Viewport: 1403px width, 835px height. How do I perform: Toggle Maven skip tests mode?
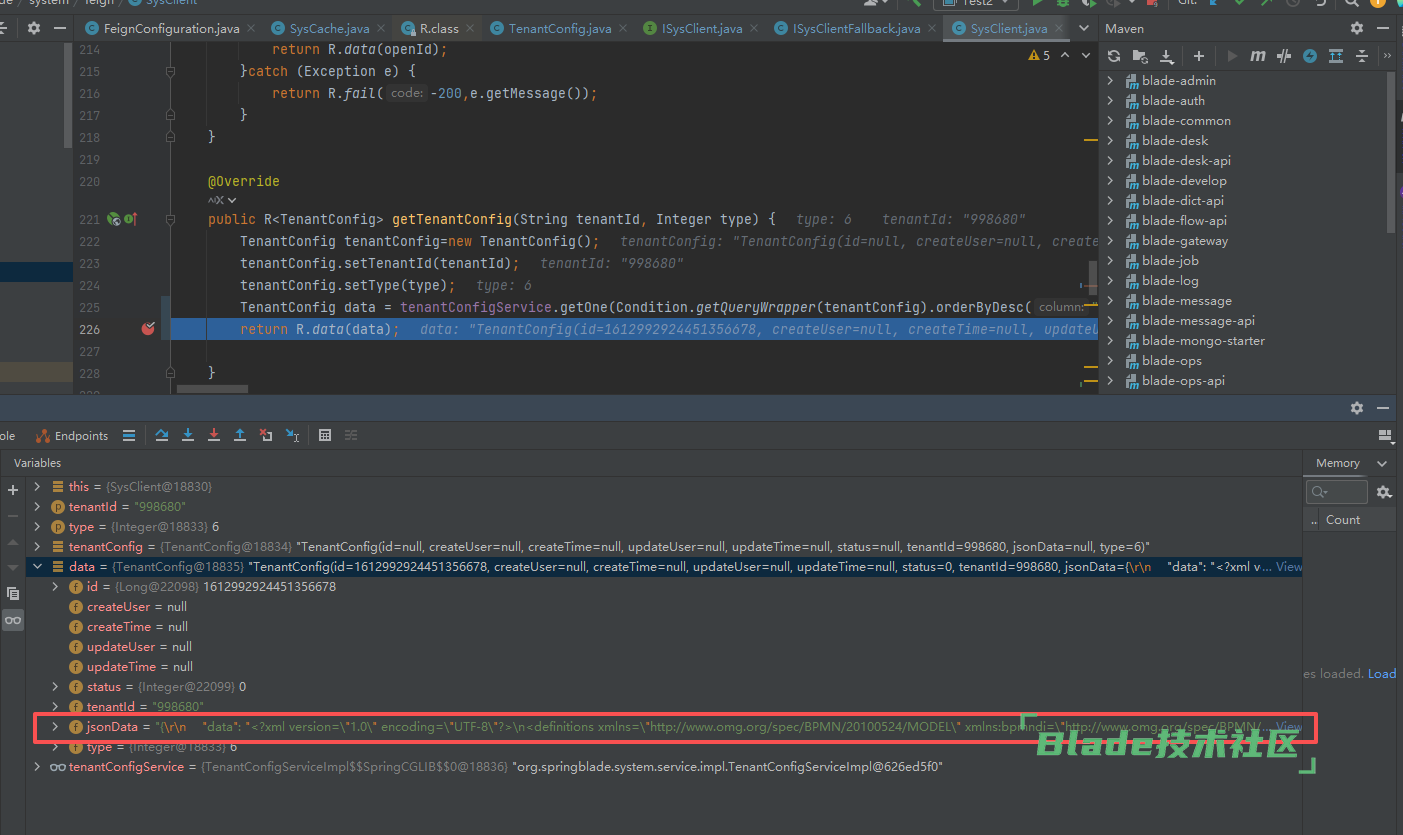[x=1309, y=56]
